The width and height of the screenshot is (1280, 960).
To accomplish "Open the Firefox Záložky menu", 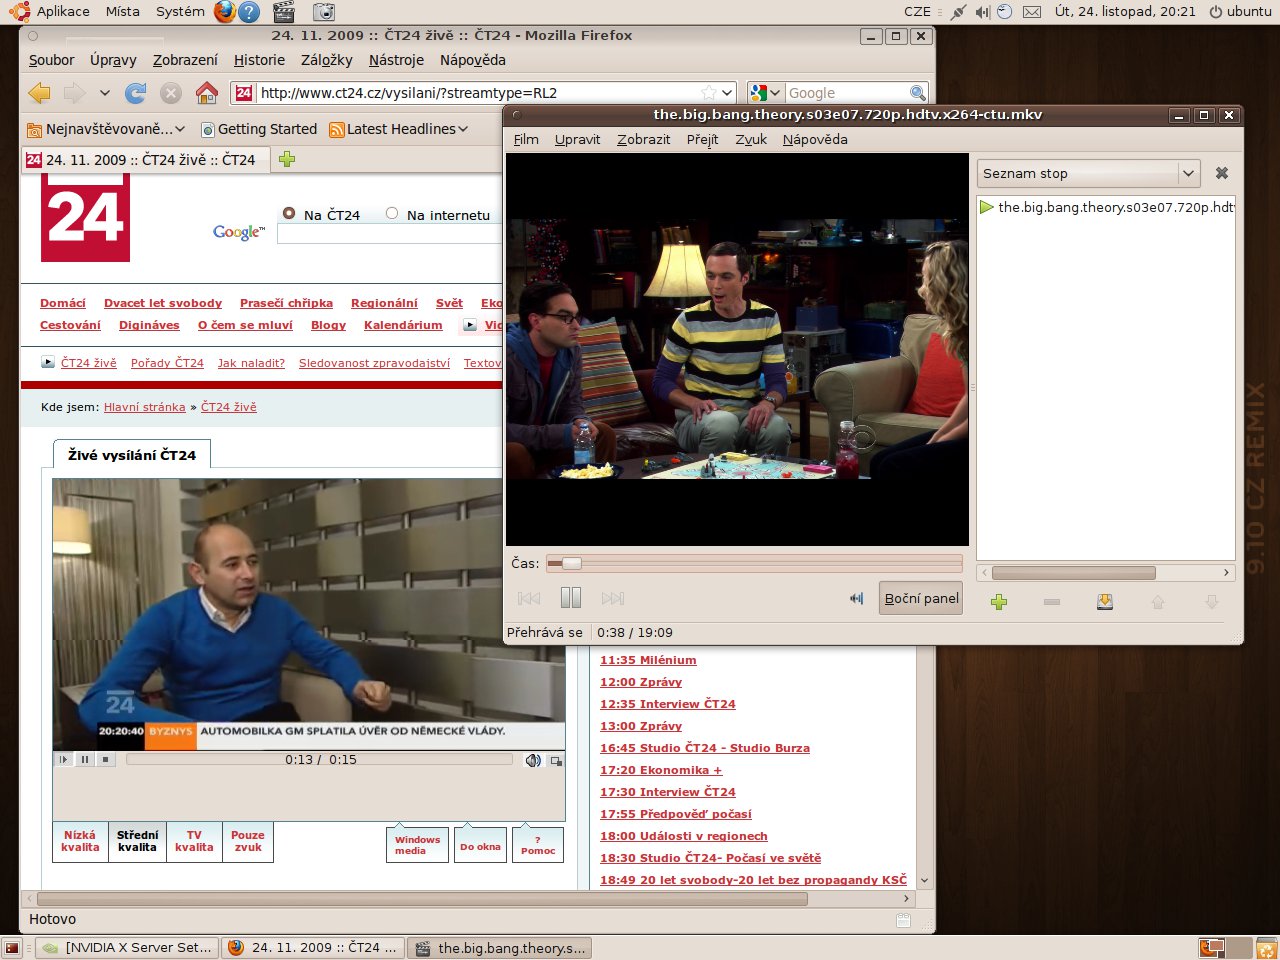I will (x=327, y=60).
